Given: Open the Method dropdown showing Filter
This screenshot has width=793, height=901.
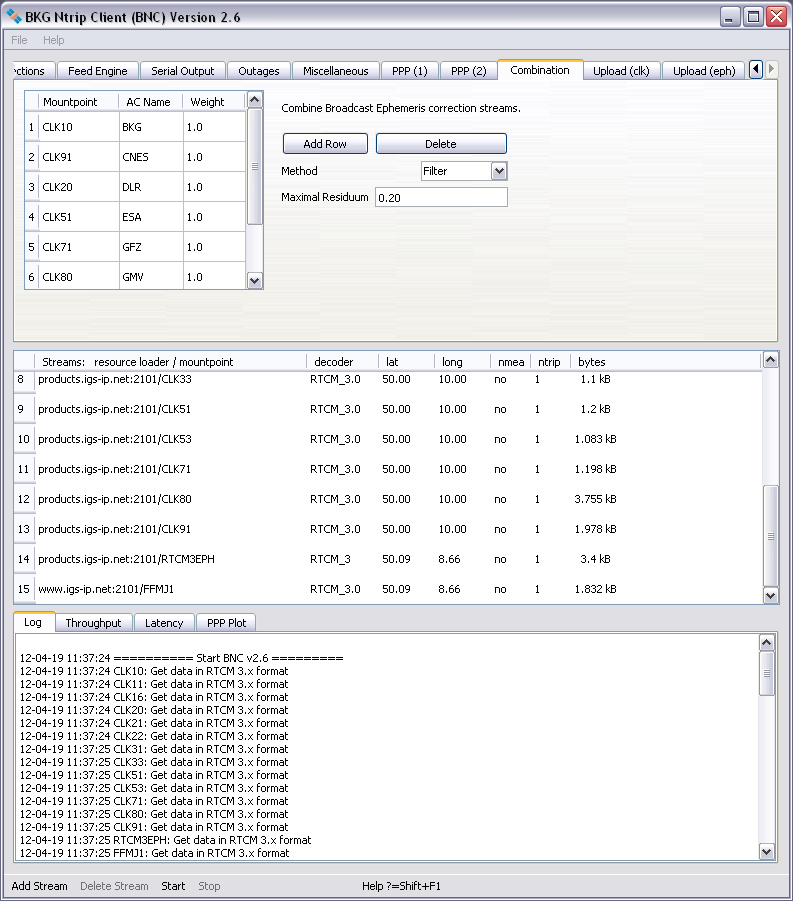Looking at the screenshot, I should click(464, 171).
